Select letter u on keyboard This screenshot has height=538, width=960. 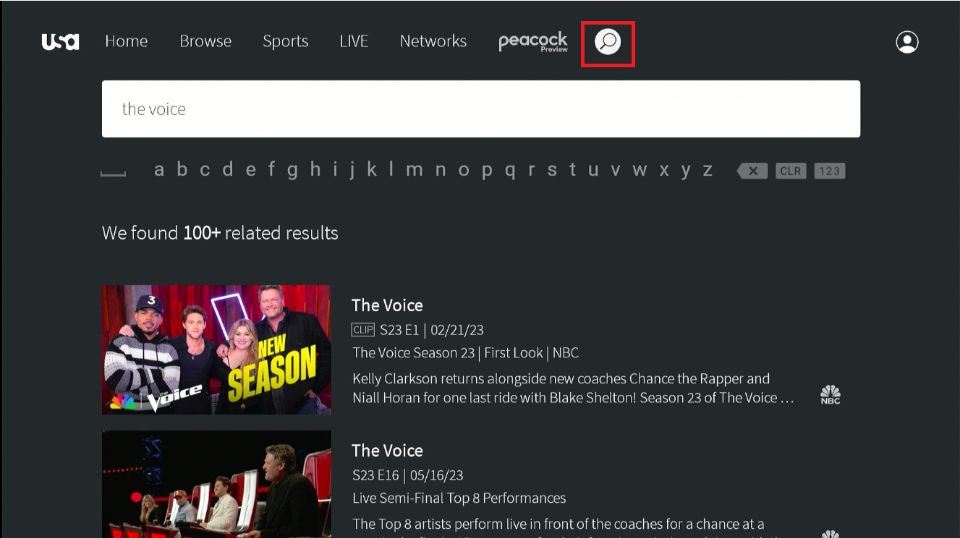coord(593,170)
